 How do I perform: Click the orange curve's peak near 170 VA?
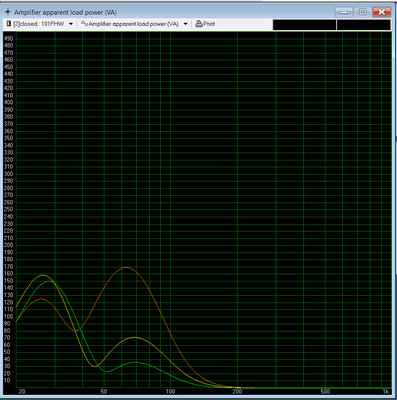(126, 267)
